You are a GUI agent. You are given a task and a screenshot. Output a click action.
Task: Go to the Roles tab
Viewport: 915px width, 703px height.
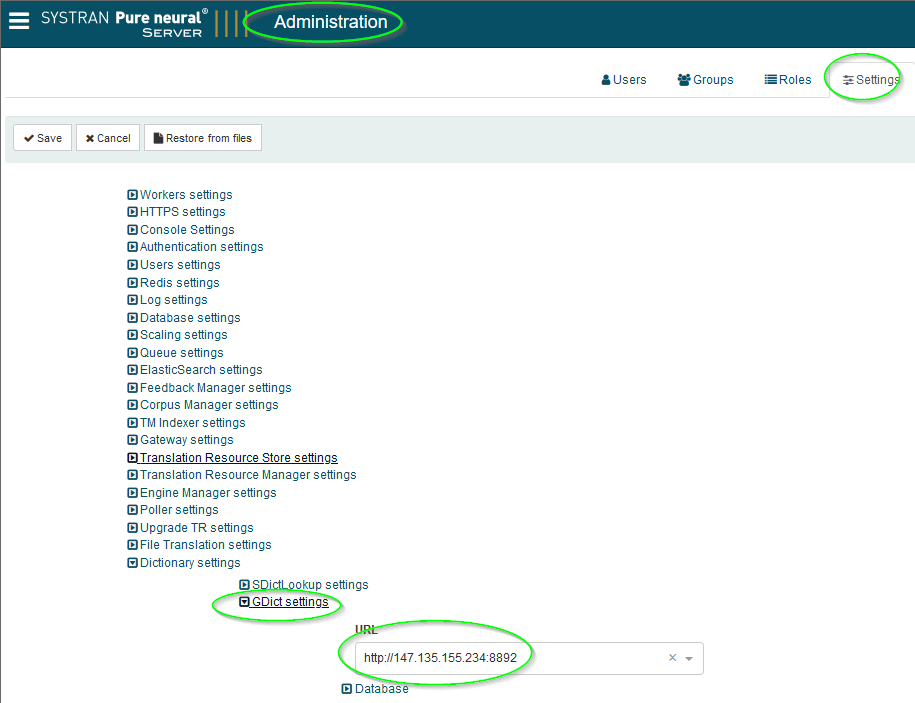pos(788,80)
